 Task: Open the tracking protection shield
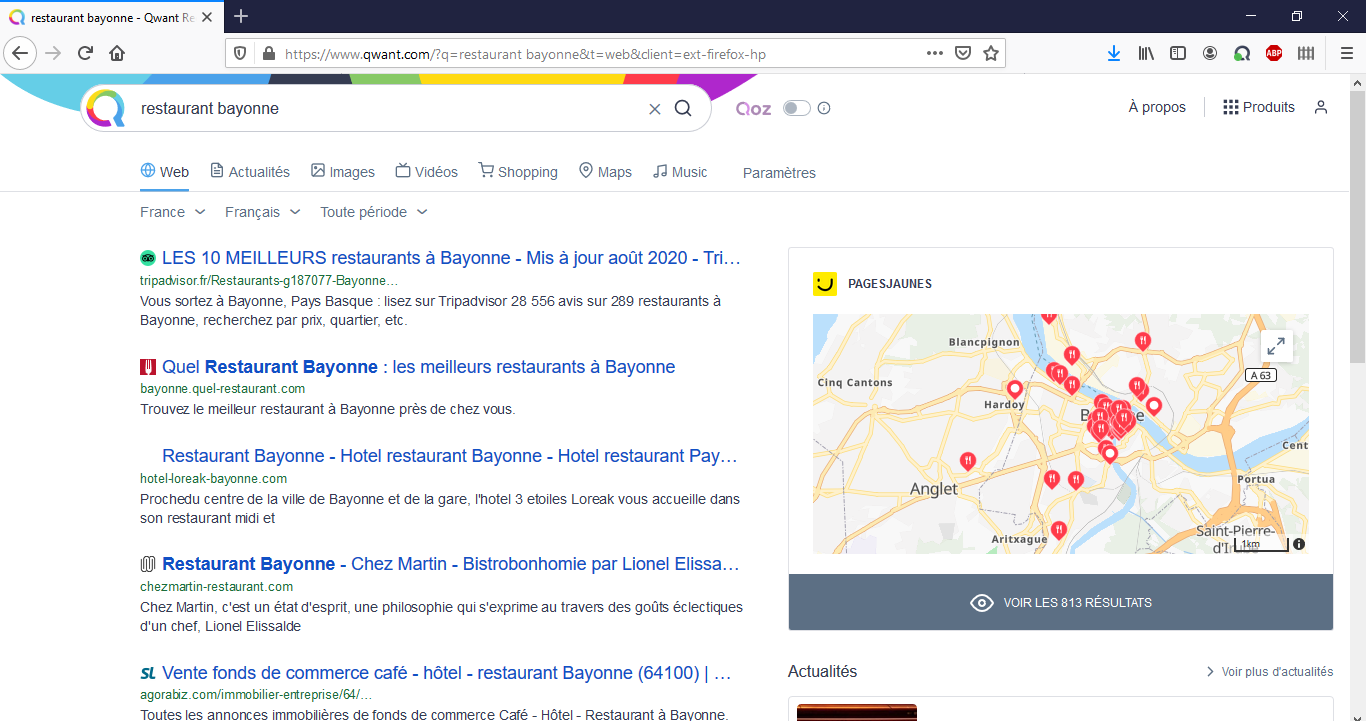[x=239, y=53]
